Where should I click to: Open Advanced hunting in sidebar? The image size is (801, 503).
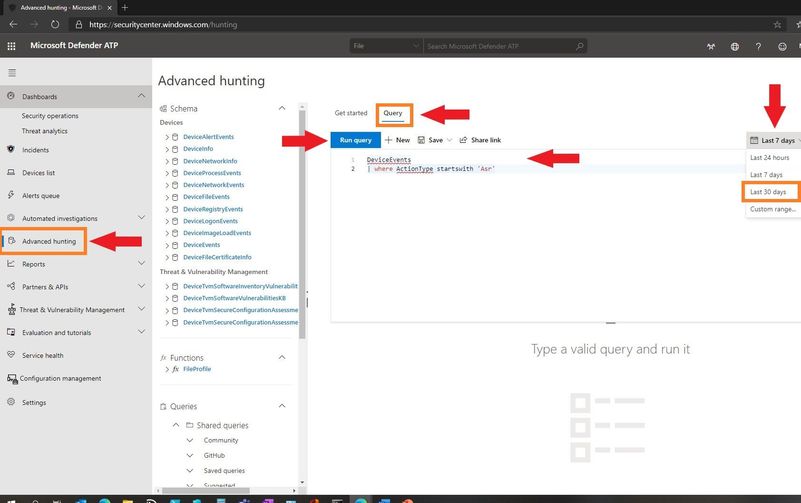pos(49,241)
